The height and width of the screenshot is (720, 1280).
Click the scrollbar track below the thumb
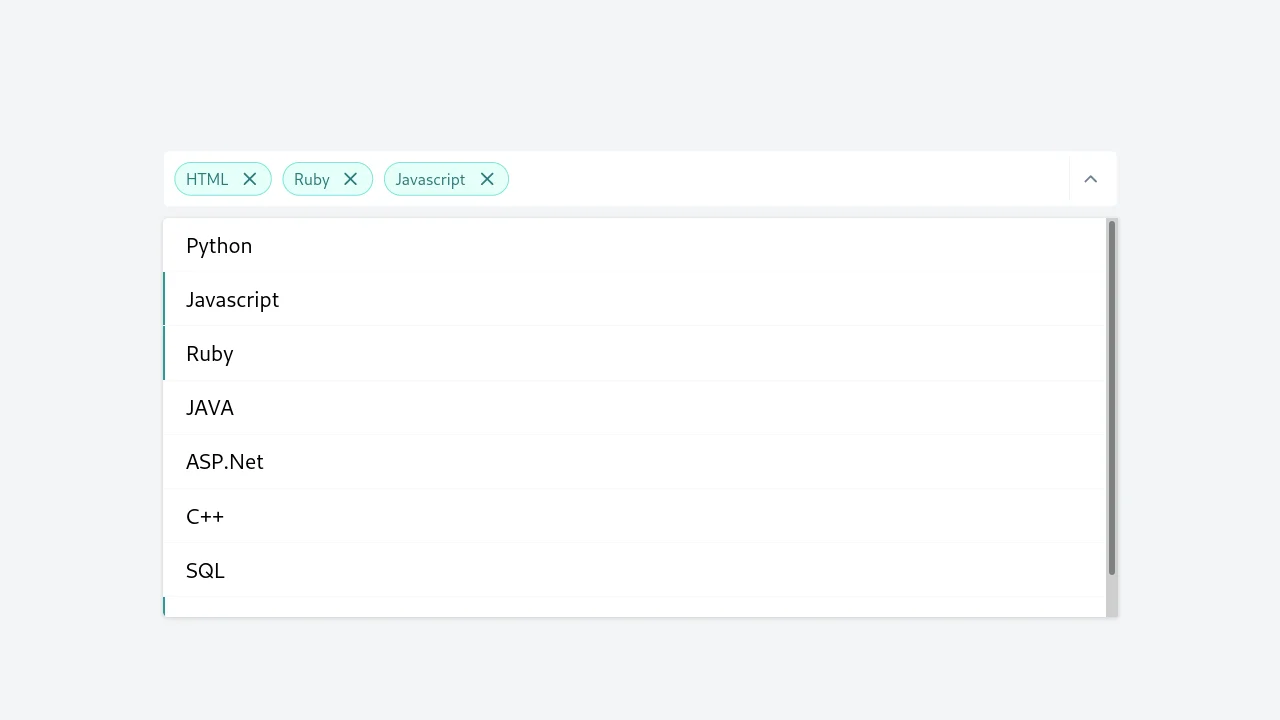1111,597
